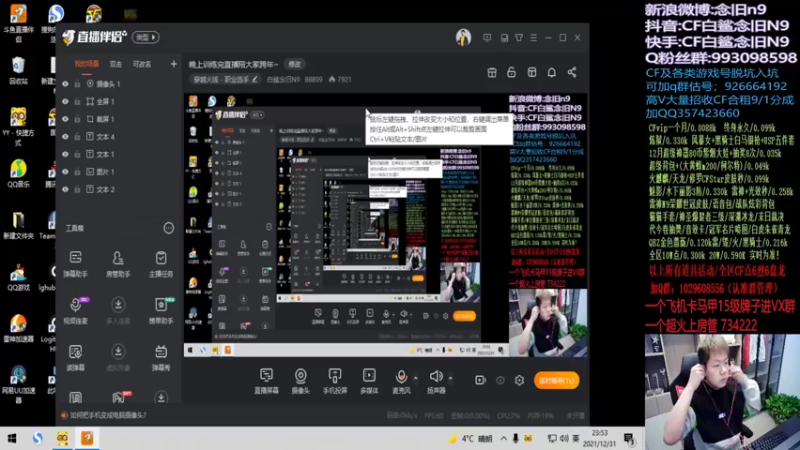Start recording with the video camera icon
The height and width of the screenshot is (450, 800).
tap(480, 380)
